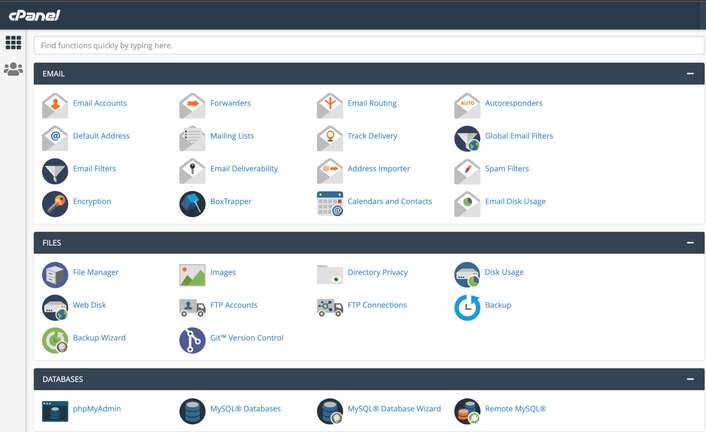Image resolution: width=706 pixels, height=432 pixels.
Task: Go to MySQL Database Wizard link
Action: 394,409
